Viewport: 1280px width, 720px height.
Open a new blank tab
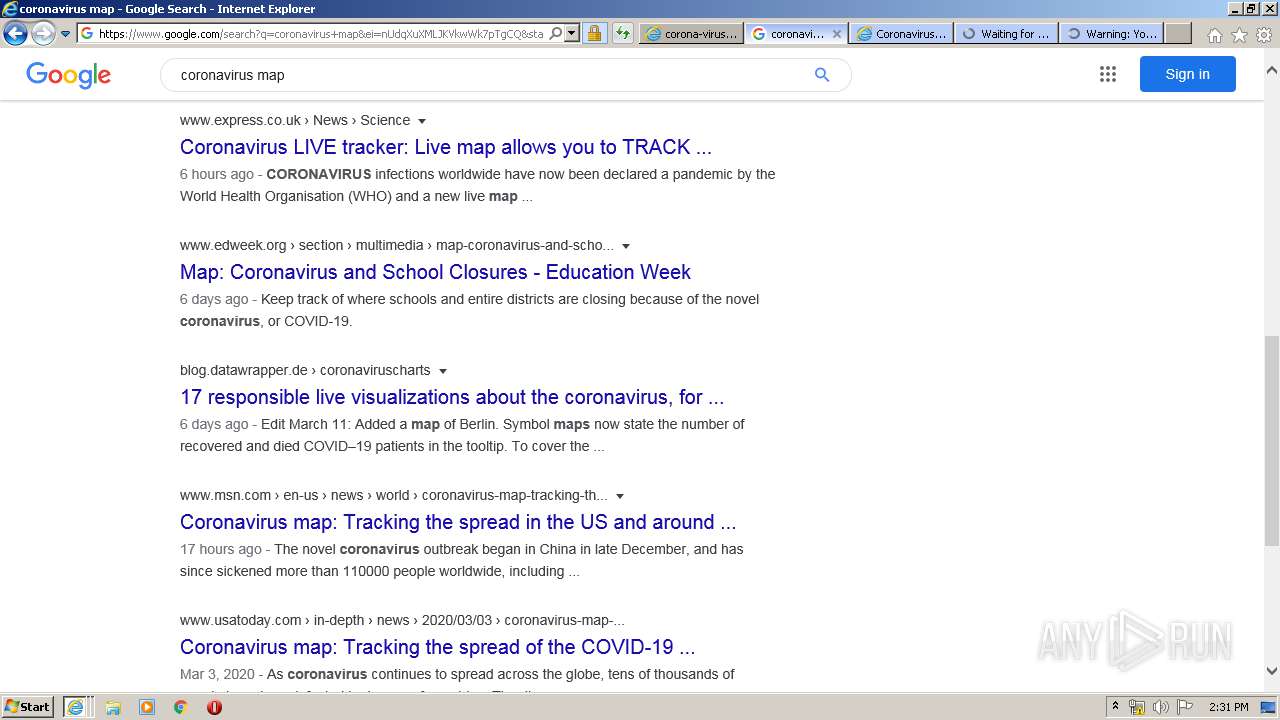1178,33
